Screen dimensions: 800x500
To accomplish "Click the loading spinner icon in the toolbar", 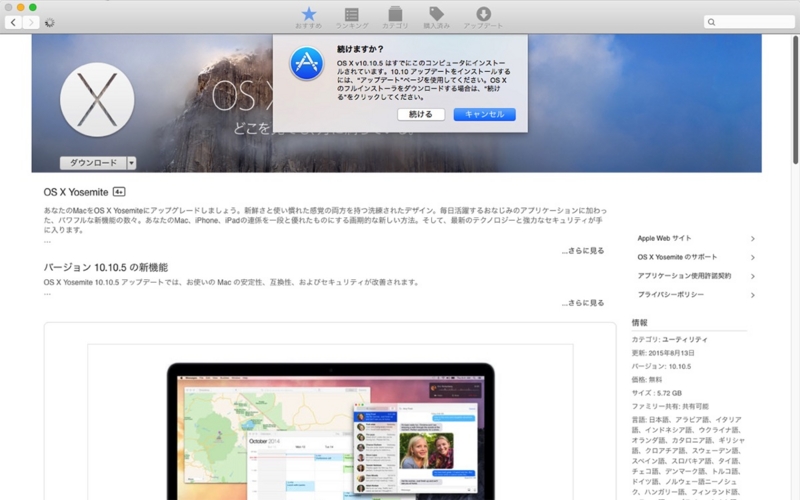I will tap(49, 22).
